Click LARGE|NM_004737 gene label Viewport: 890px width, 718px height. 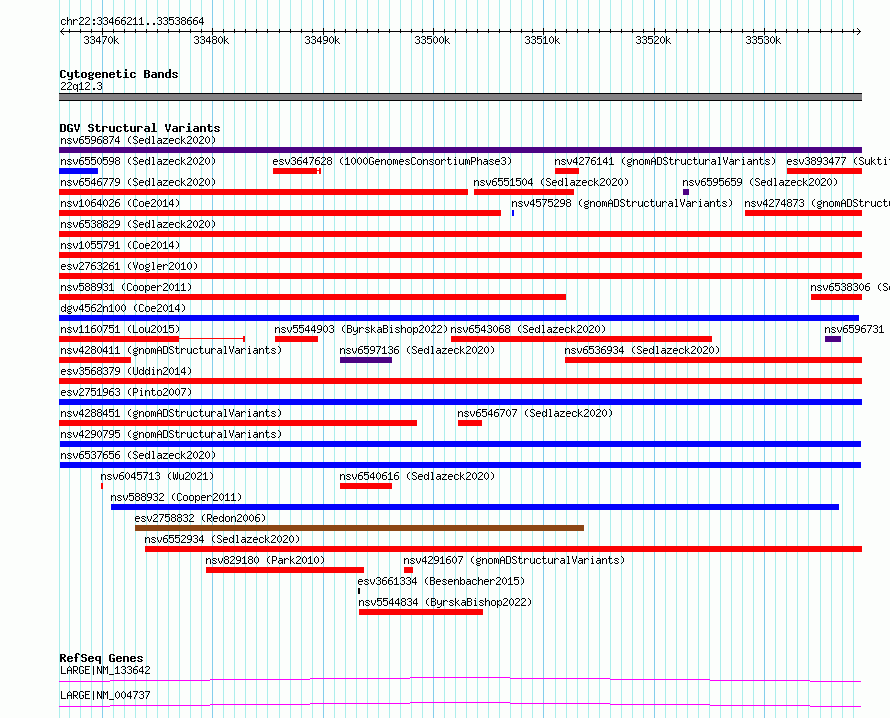coord(105,695)
